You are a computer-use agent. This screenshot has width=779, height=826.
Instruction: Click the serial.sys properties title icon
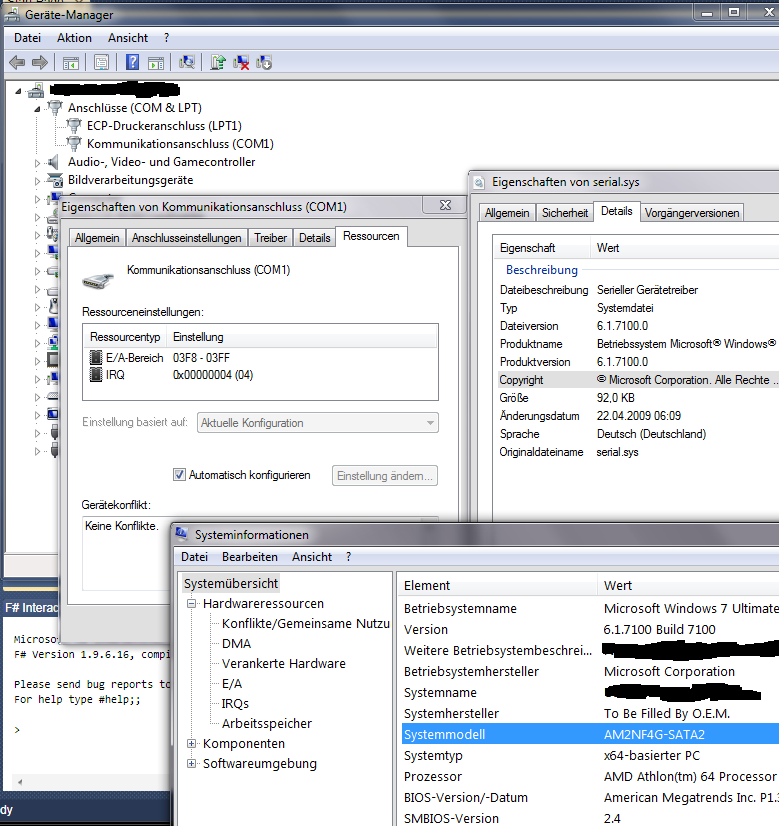pyautogui.click(x=479, y=182)
